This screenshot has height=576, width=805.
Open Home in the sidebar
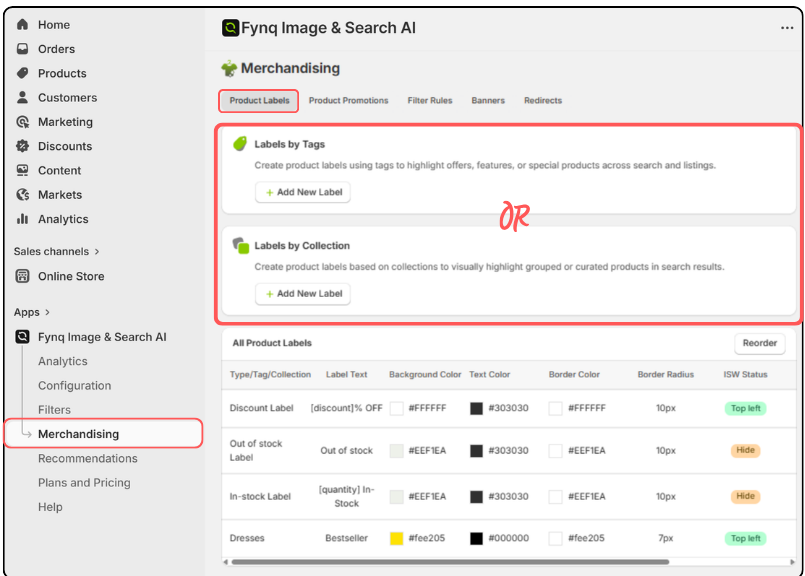tap(54, 25)
